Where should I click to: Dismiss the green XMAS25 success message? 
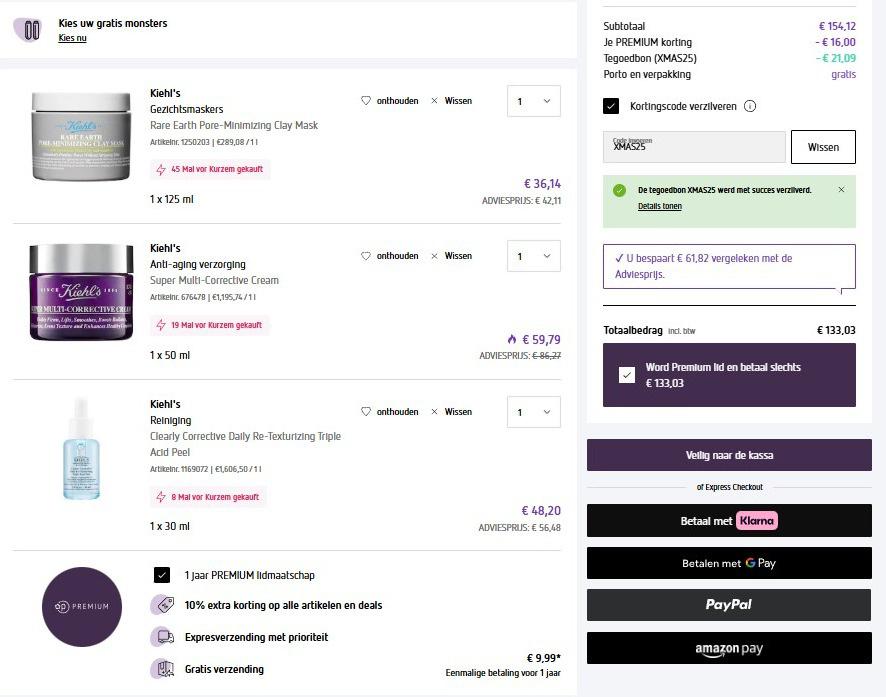coord(841,190)
